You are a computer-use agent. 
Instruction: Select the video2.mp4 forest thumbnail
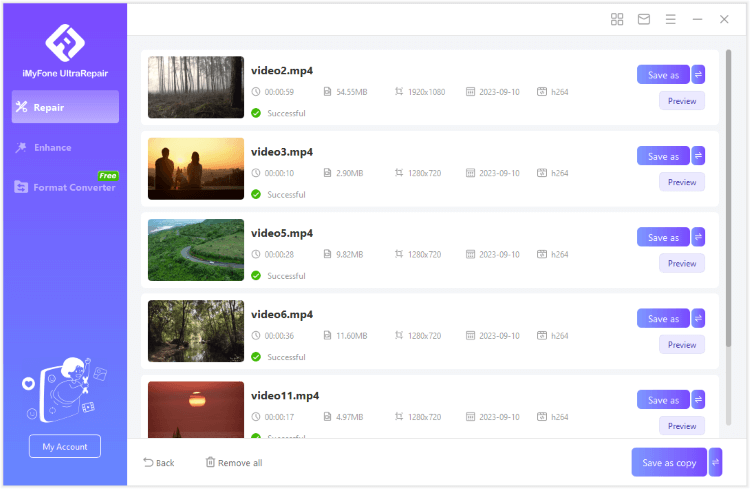(196, 87)
